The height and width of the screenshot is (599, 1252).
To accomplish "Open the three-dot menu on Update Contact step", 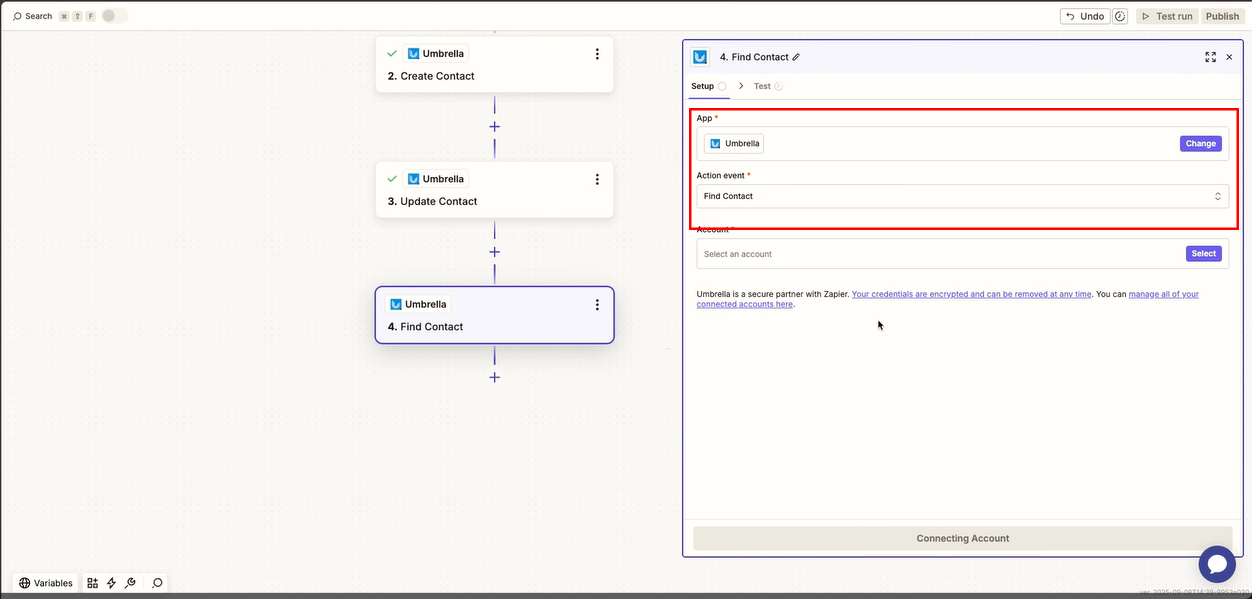I will 597,179.
